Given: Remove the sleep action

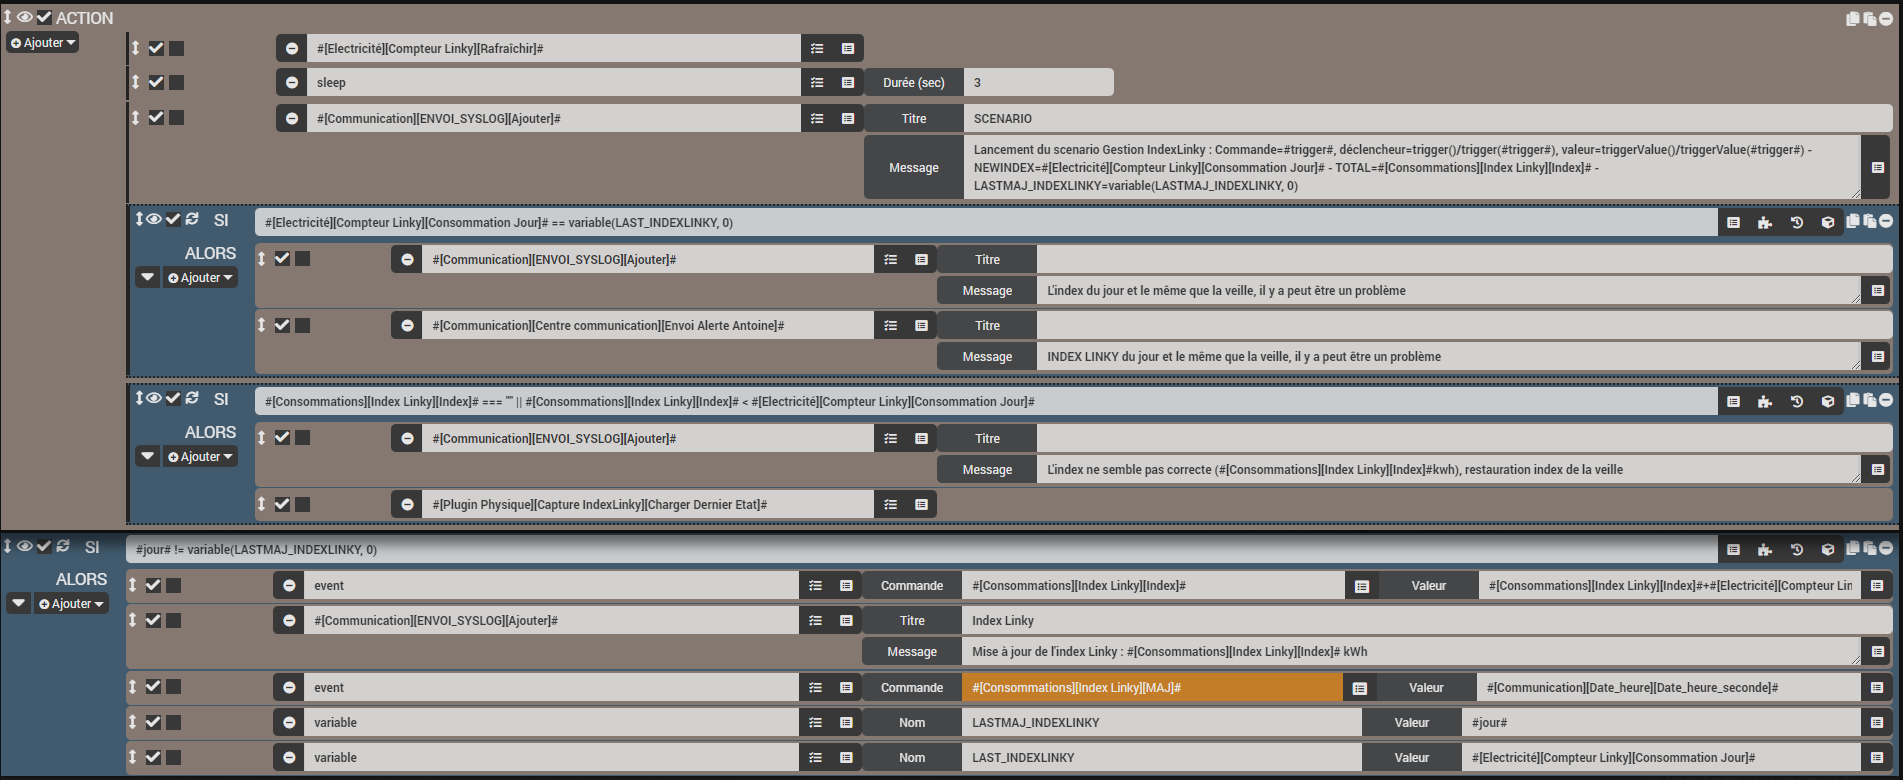Looking at the screenshot, I should pyautogui.click(x=291, y=83).
